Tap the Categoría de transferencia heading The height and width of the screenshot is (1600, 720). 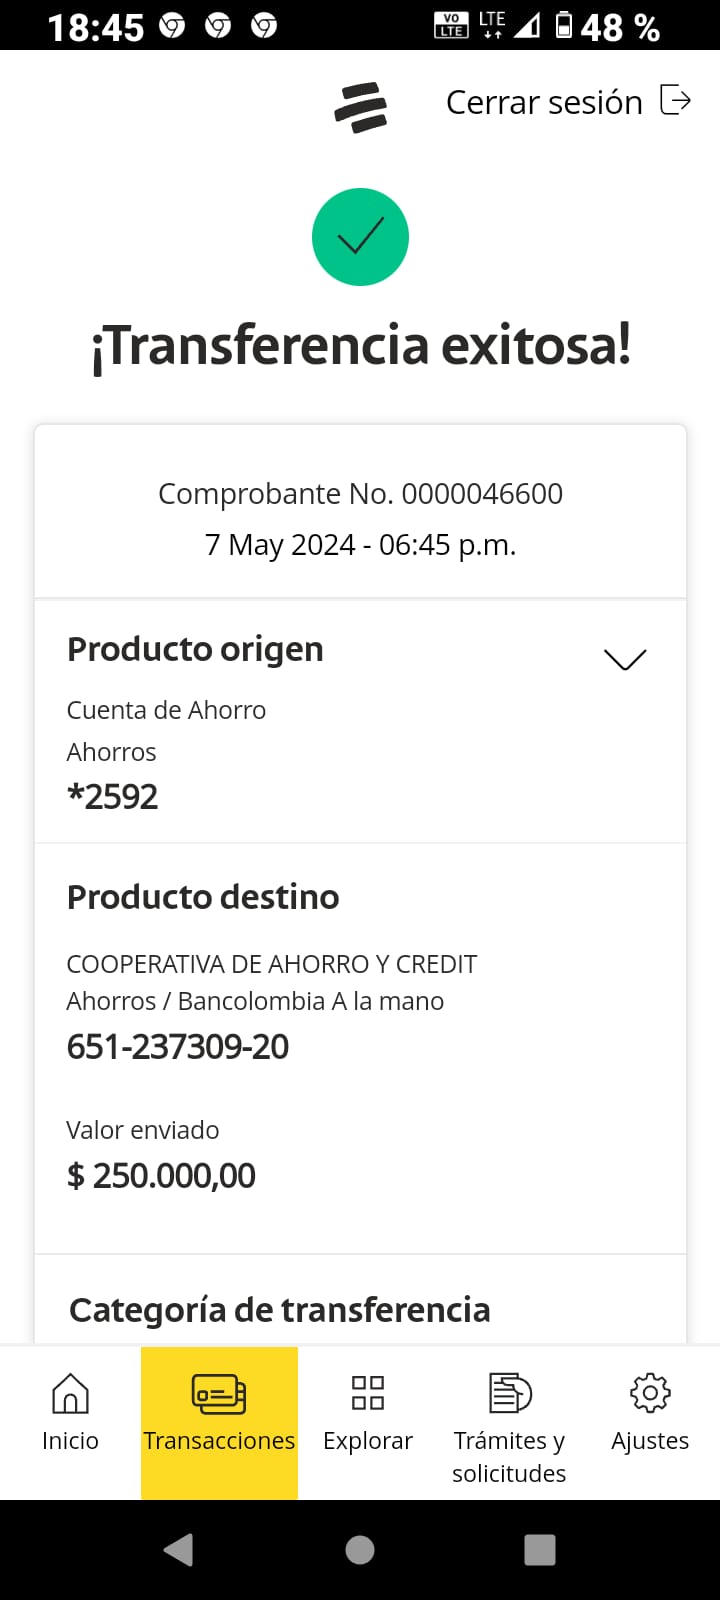[280, 1310]
